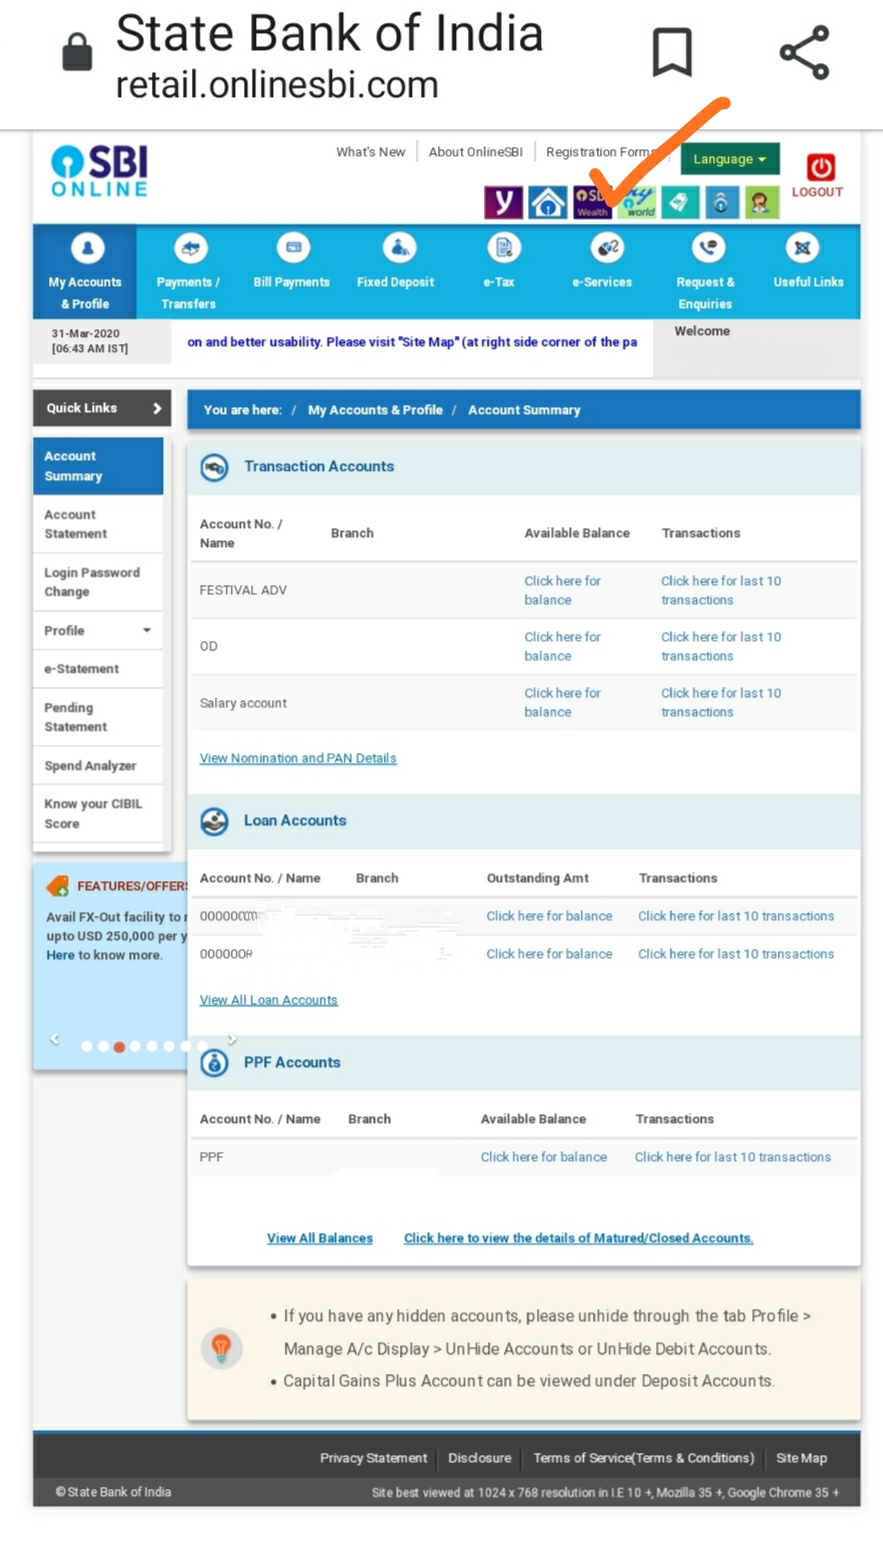Image resolution: width=883 pixels, height=1547 pixels.
Task: Check PPF available balance
Action: point(543,1157)
